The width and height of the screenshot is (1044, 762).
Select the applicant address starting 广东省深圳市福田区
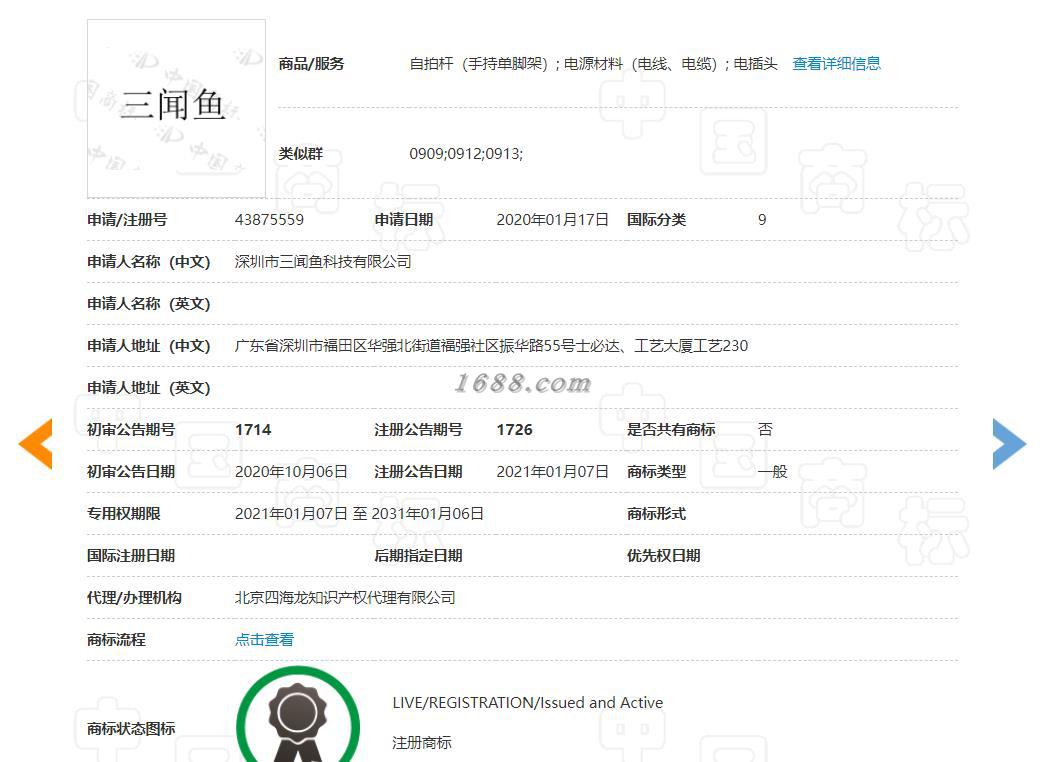[x=491, y=346]
